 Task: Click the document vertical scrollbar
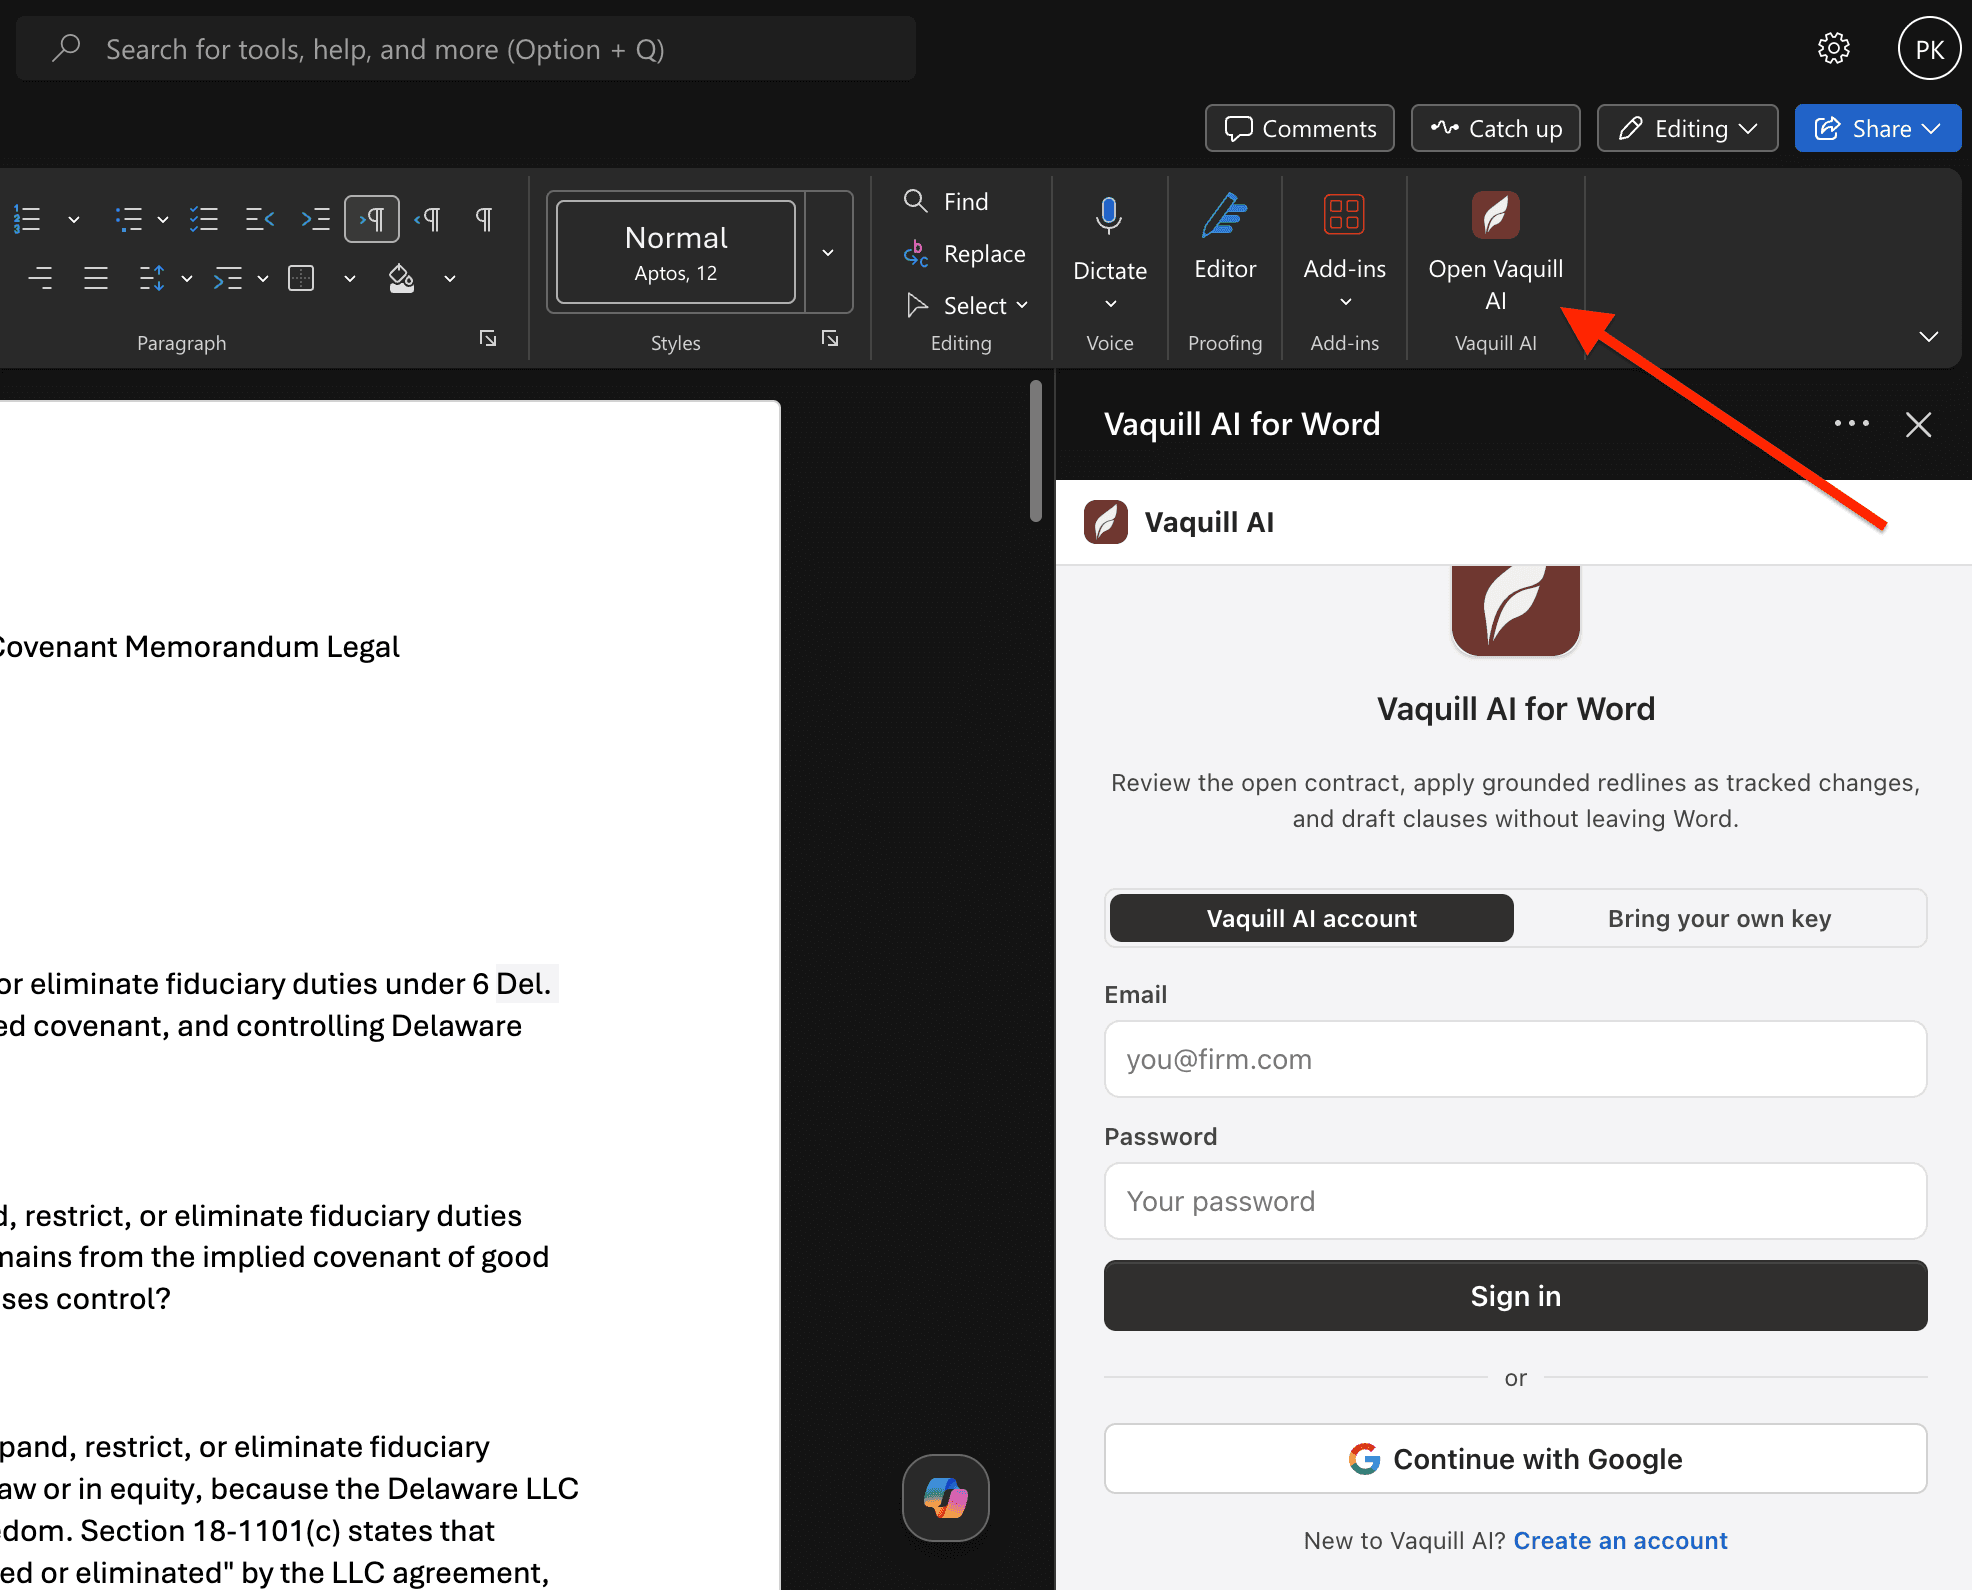(1036, 450)
